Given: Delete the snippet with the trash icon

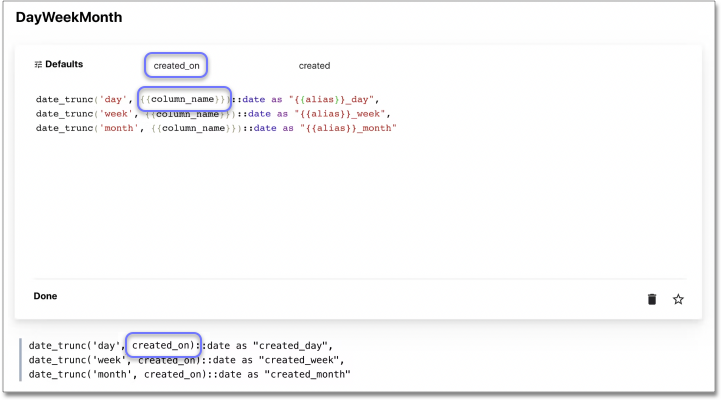Looking at the screenshot, I should tap(652, 299).
